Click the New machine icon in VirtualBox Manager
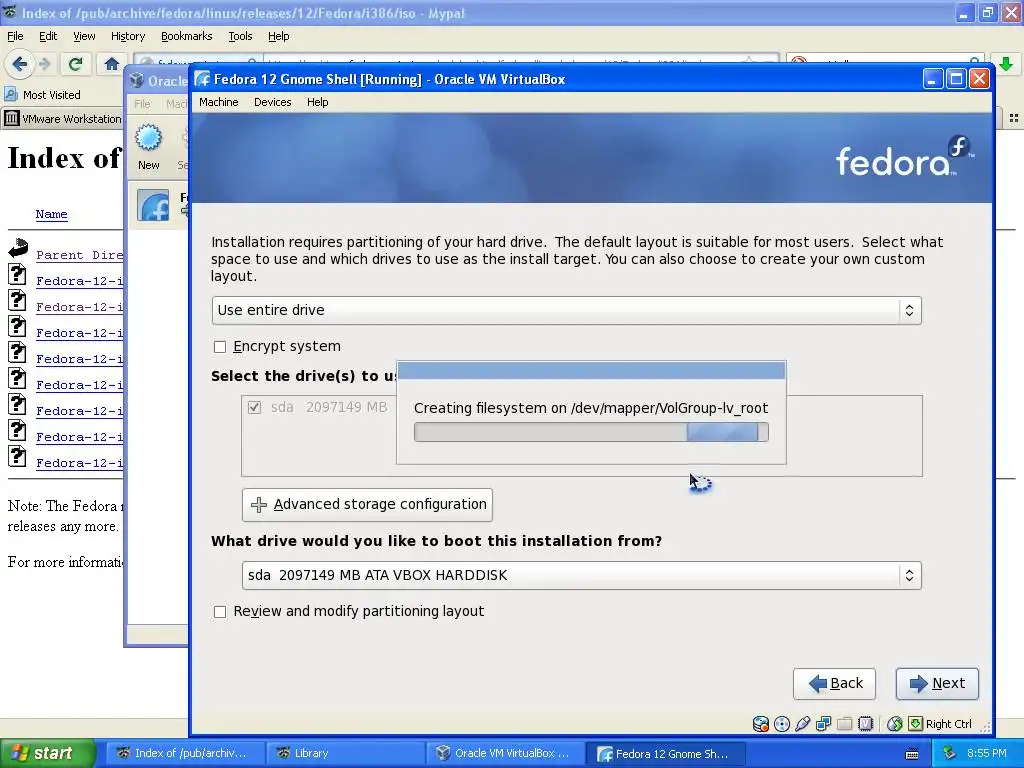This screenshot has width=1024, height=768. [148, 138]
